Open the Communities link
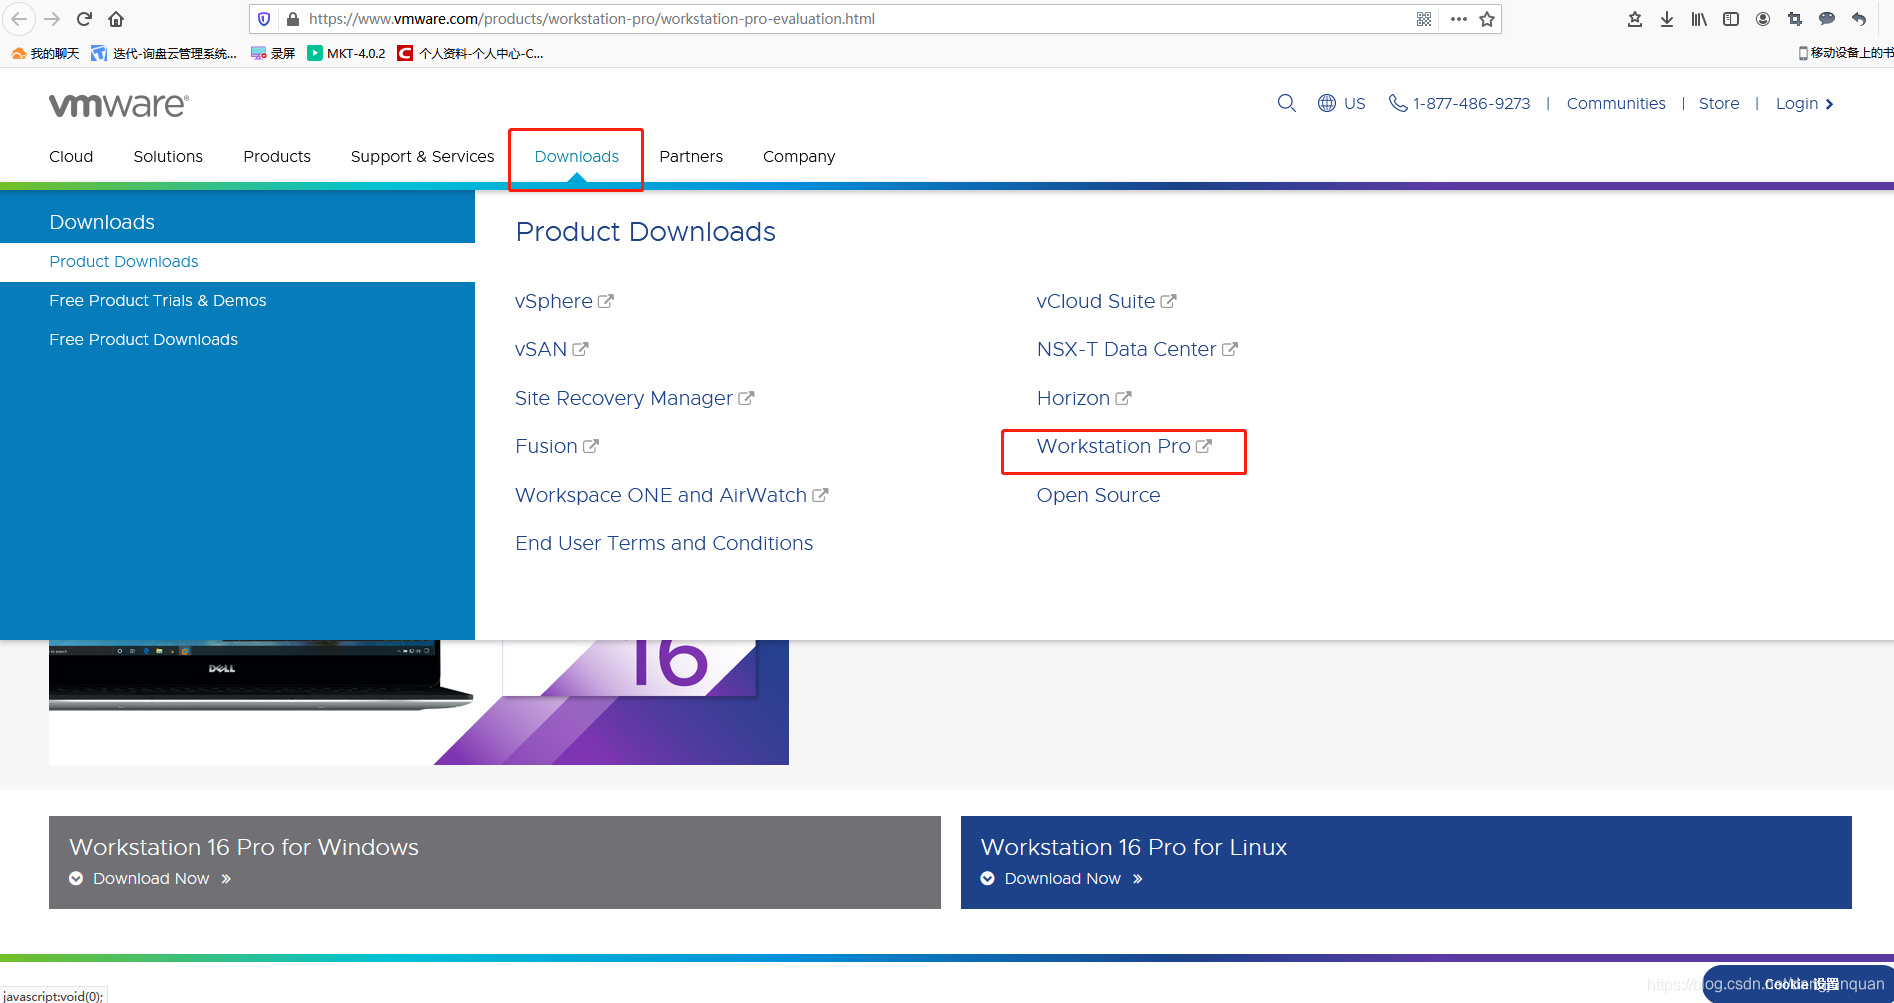The image size is (1894, 1003). 1616,103
